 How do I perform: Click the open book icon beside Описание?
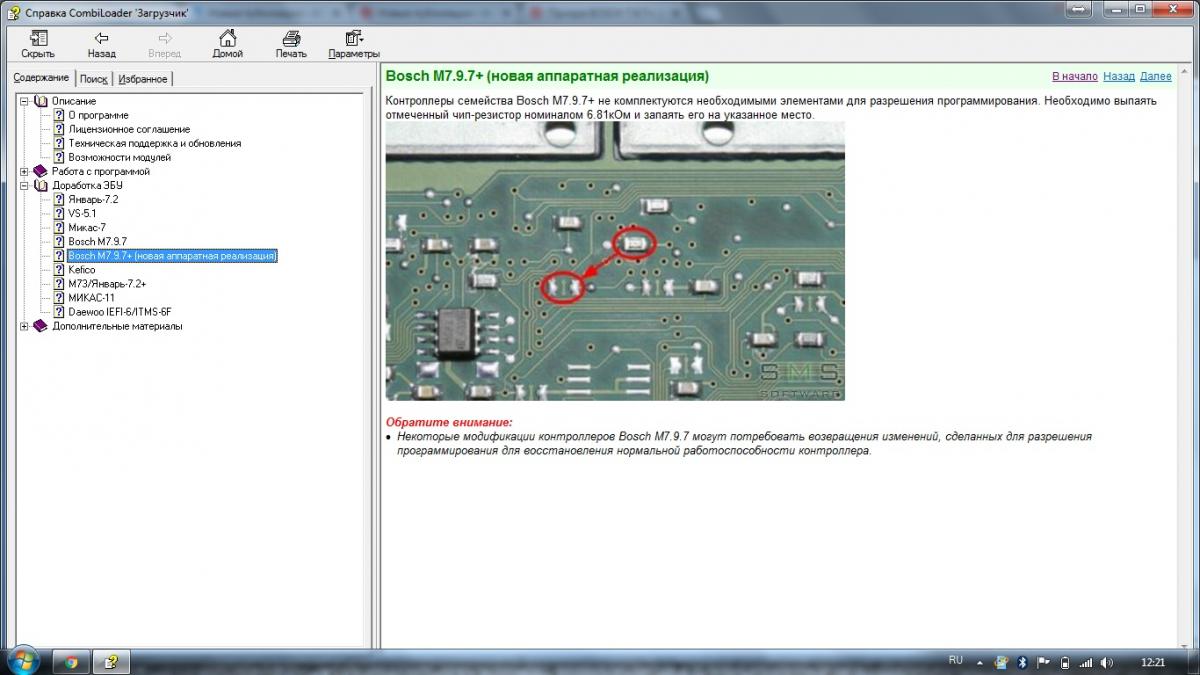point(41,101)
